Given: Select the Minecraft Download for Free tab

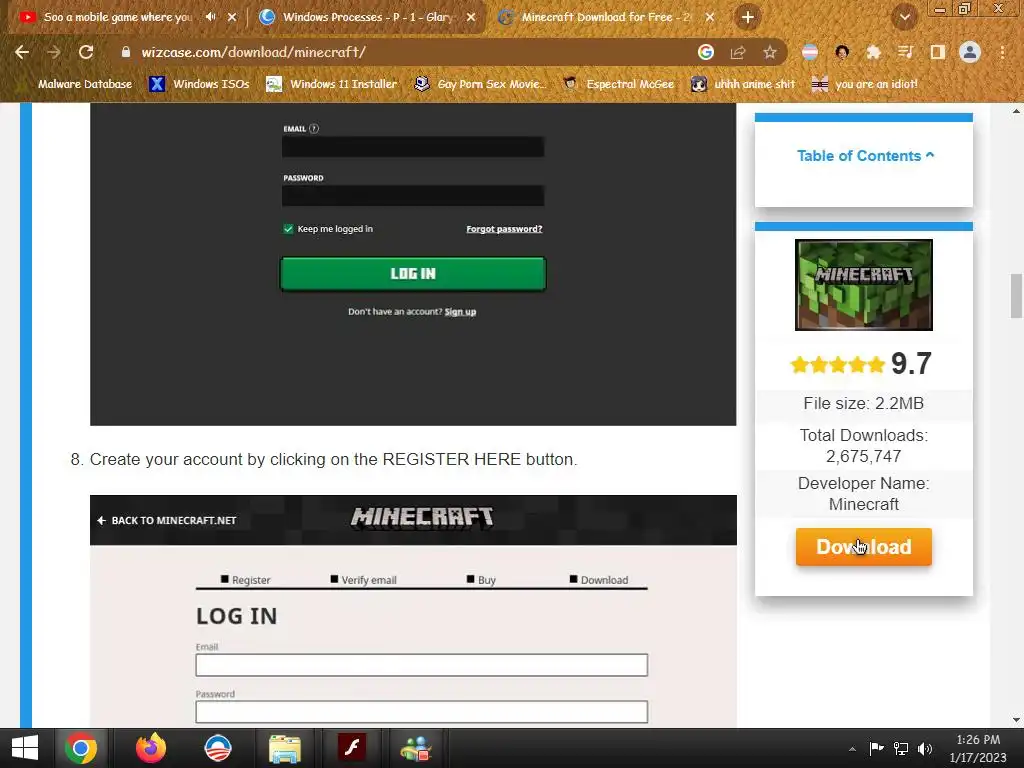Looking at the screenshot, I should click(x=605, y=17).
